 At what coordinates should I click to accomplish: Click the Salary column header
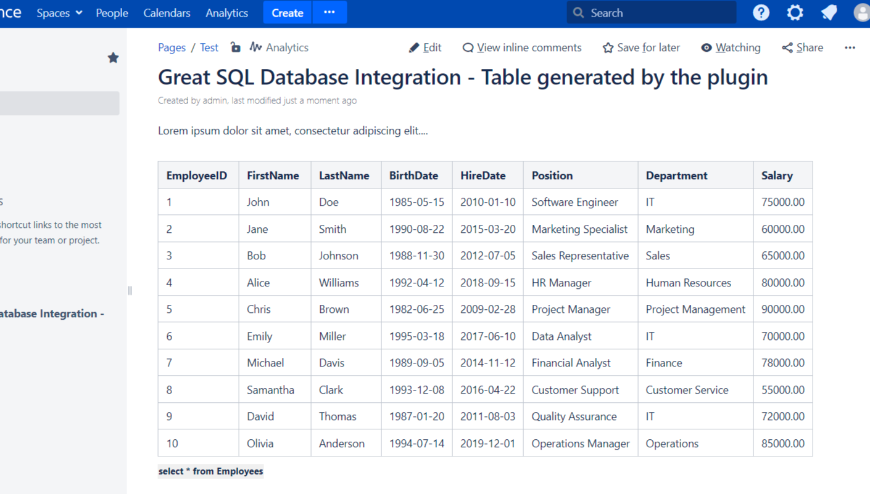tap(777, 175)
